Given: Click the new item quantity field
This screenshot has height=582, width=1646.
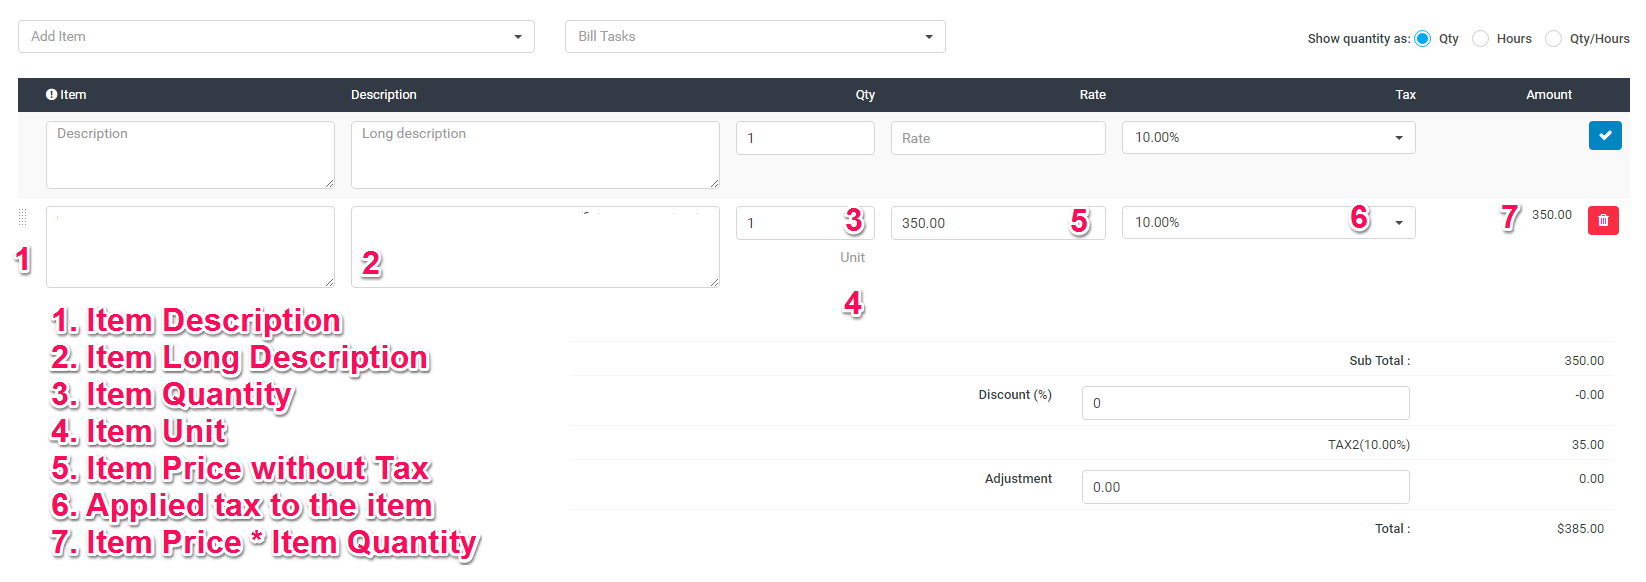Looking at the screenshot, I should (x=805, y=139).
